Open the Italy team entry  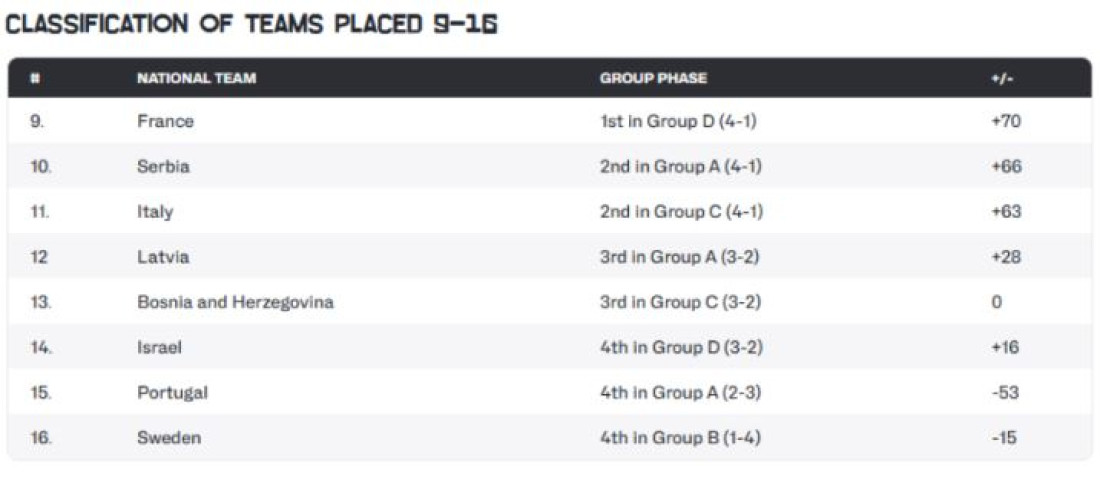pyautogui.click(x=155, y=212)
